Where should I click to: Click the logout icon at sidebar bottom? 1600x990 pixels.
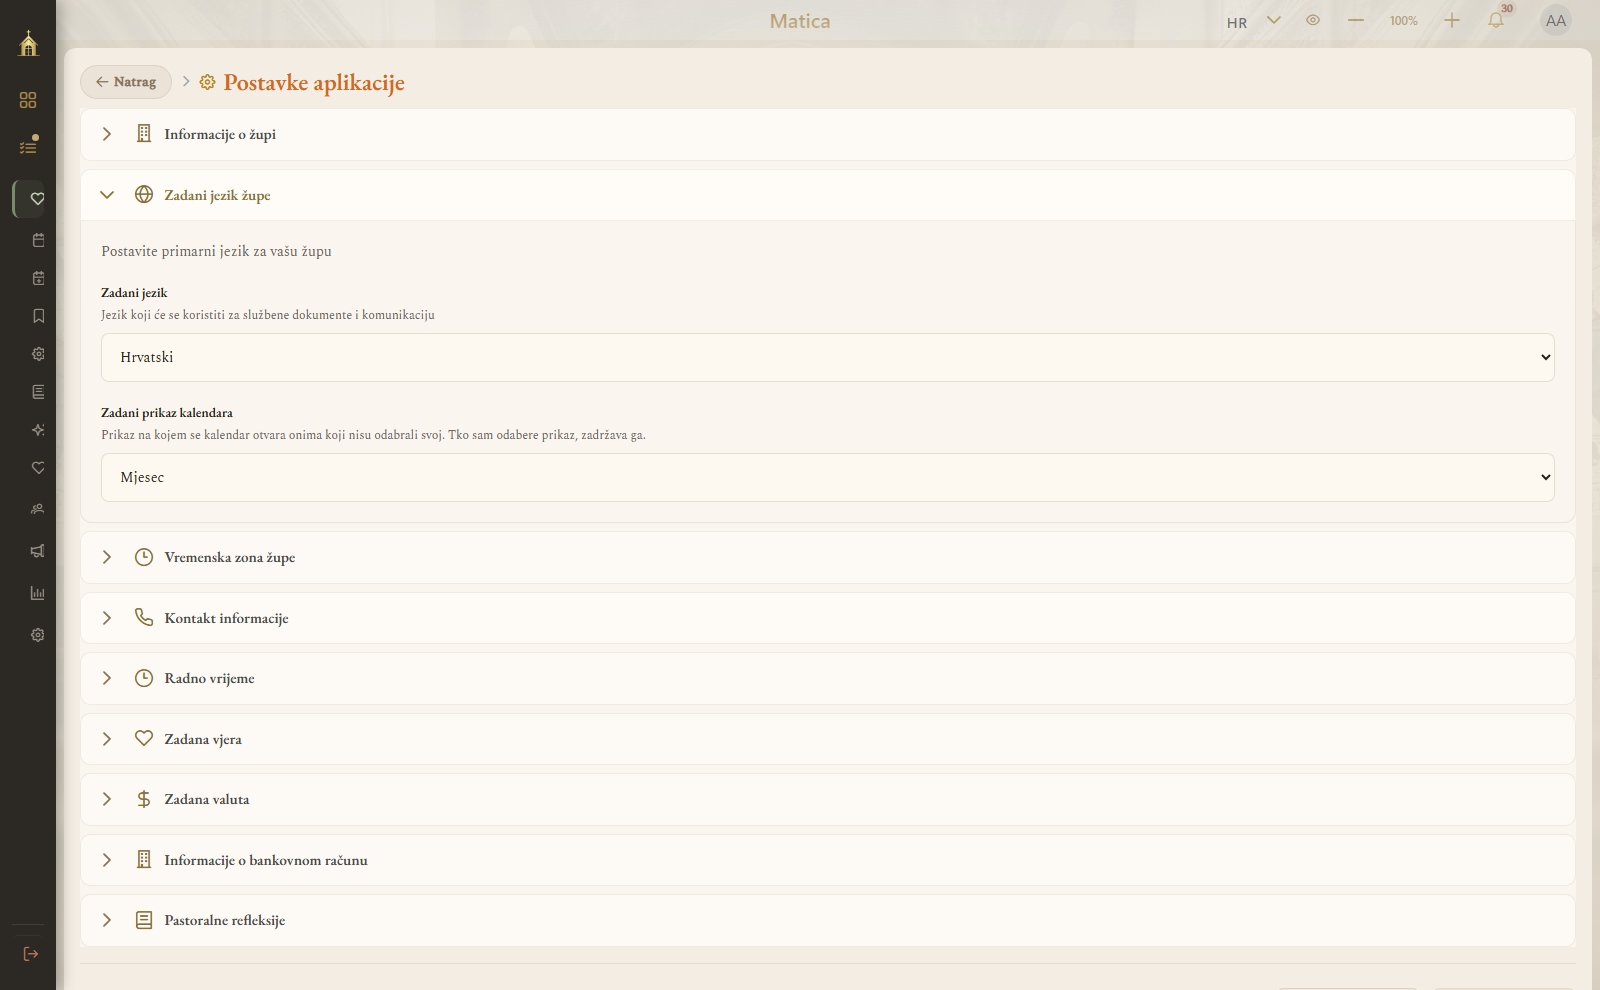[x=31, y=954]
